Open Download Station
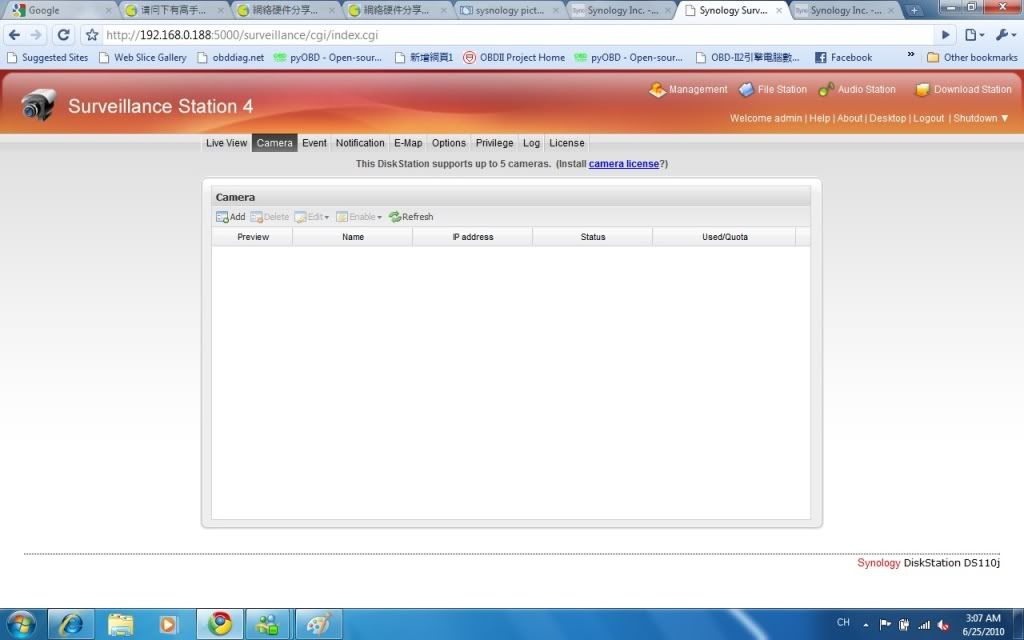Viewport: 1024px width, 640px height. click(x=923, y=90)
